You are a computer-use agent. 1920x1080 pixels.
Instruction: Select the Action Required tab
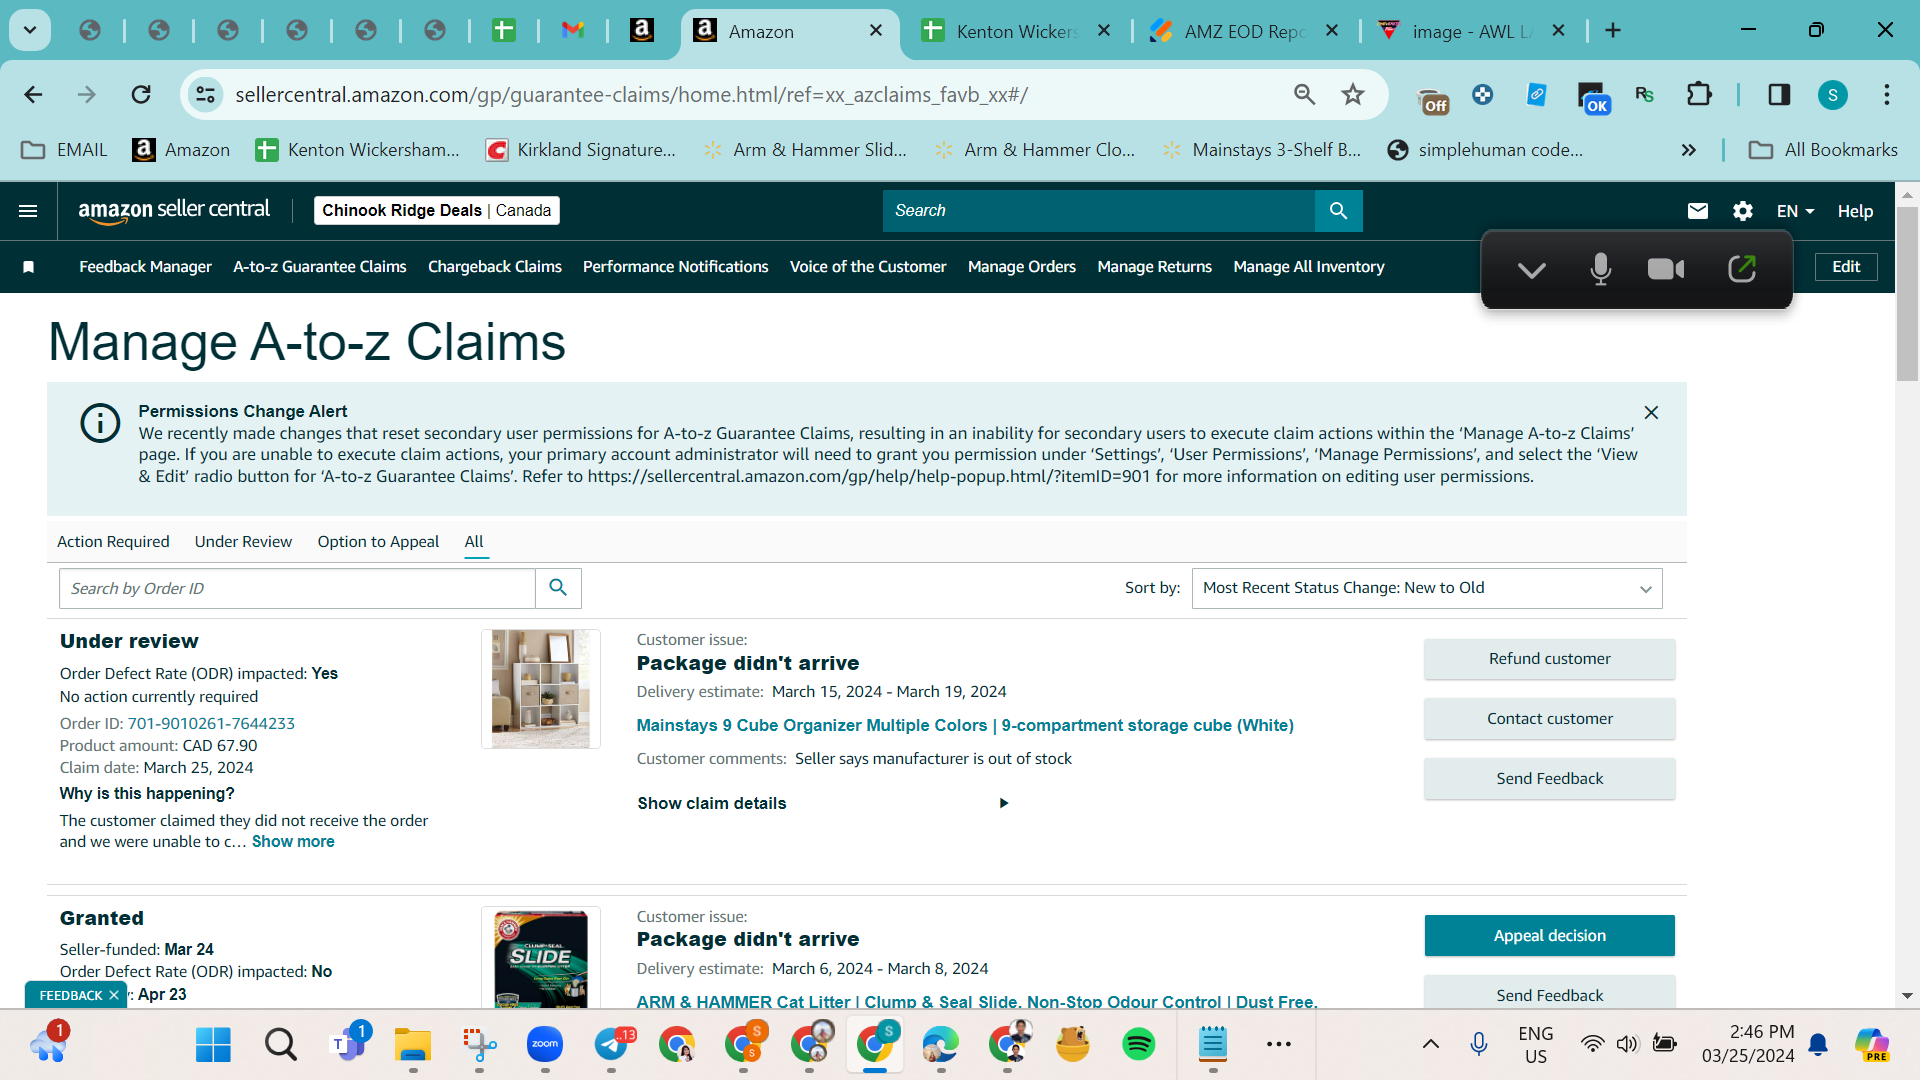click(113, 542)
